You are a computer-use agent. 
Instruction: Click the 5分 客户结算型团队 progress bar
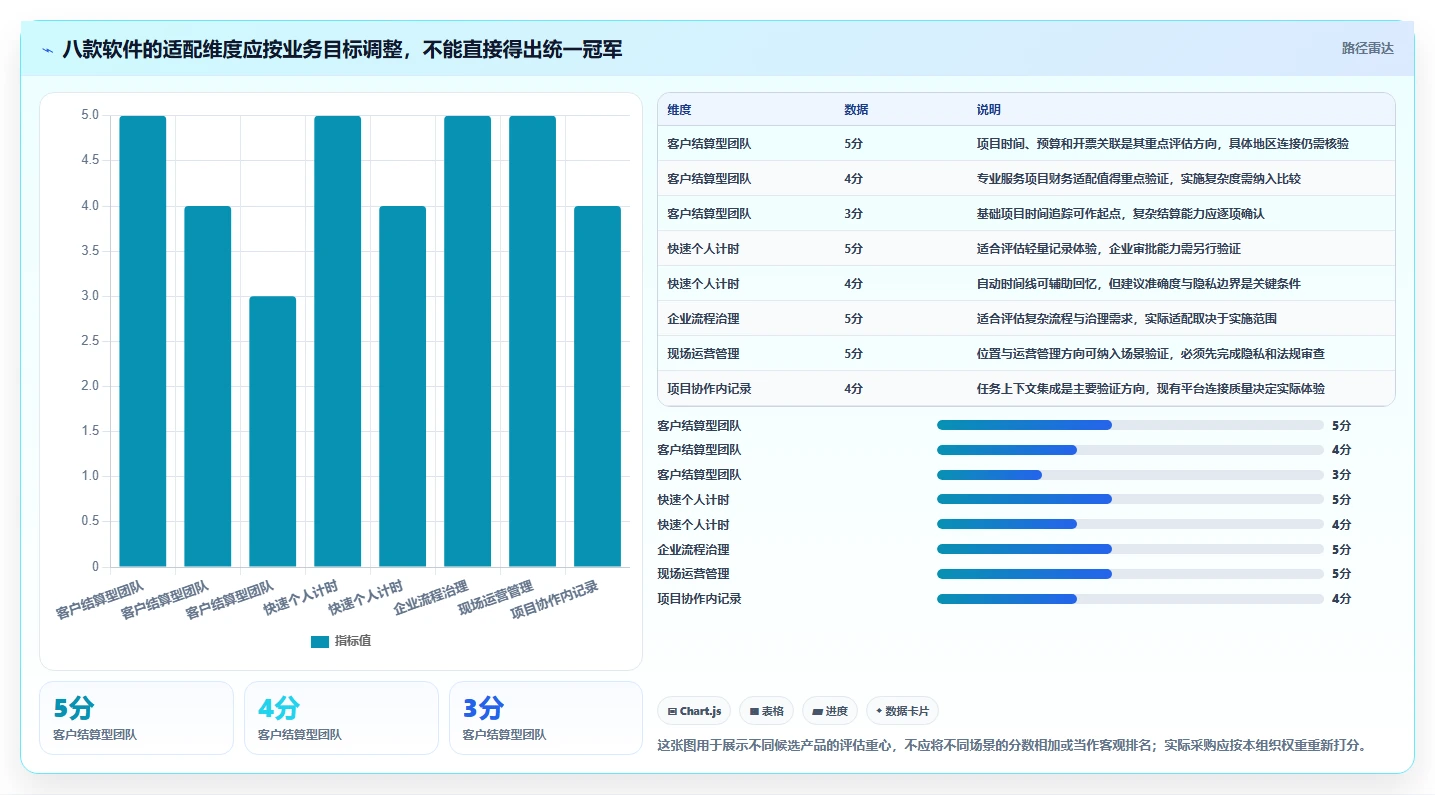(x=1130, y=425)
